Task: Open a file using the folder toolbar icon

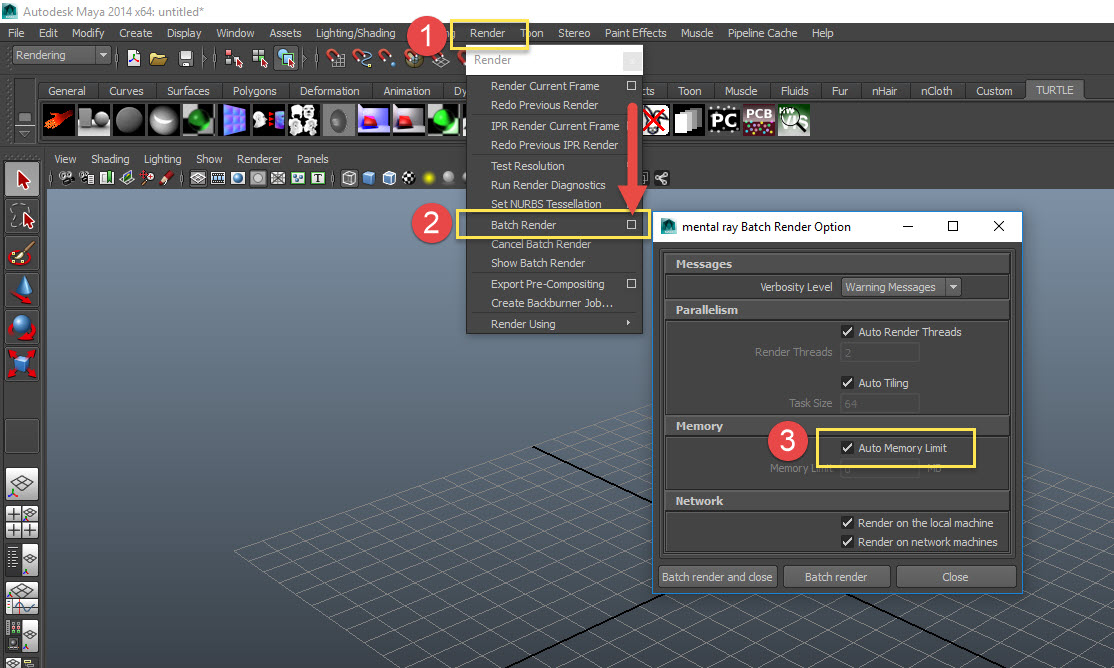Action: (157, 58)
